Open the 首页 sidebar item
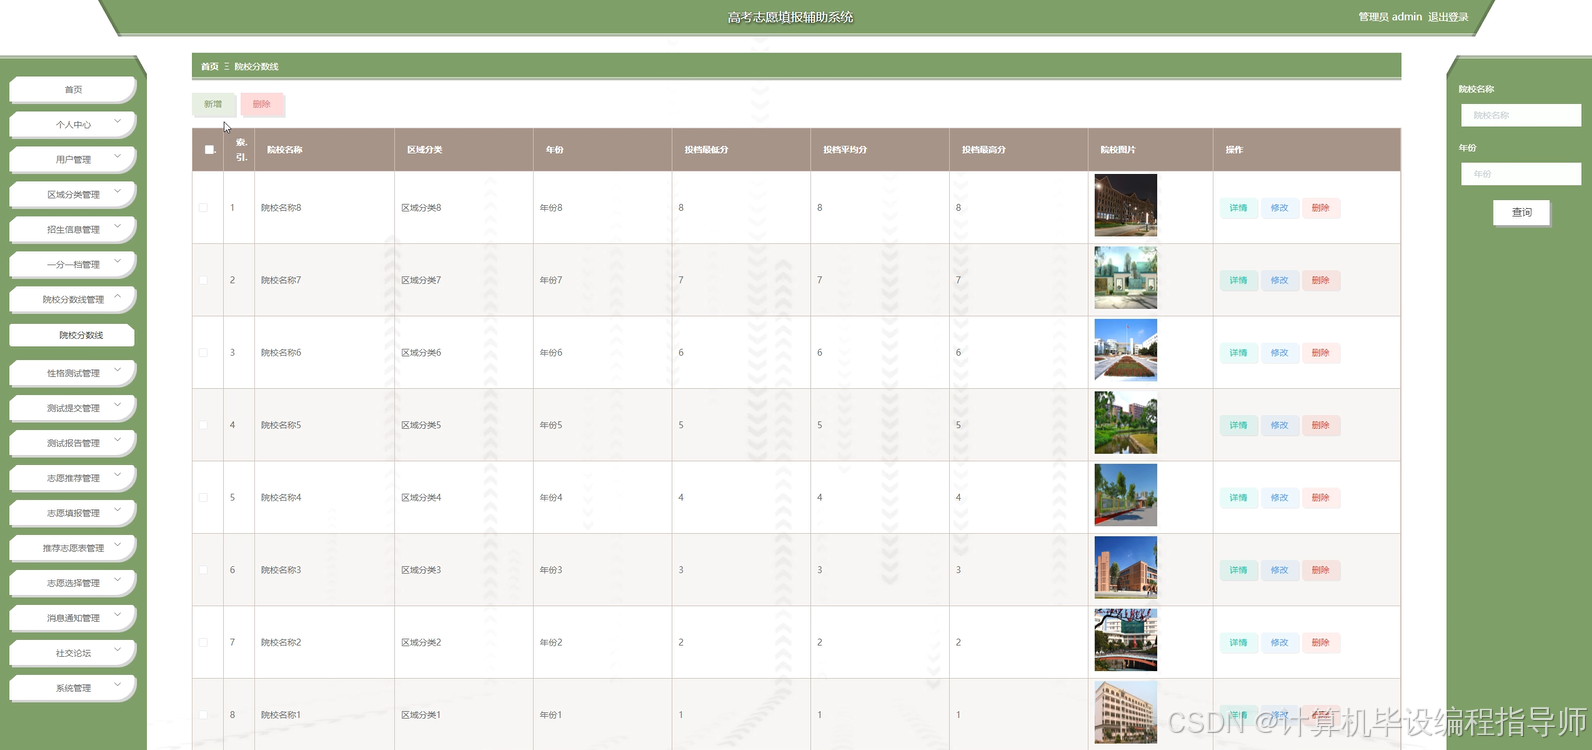This screenshot has height=750, width=1592. 73,89
